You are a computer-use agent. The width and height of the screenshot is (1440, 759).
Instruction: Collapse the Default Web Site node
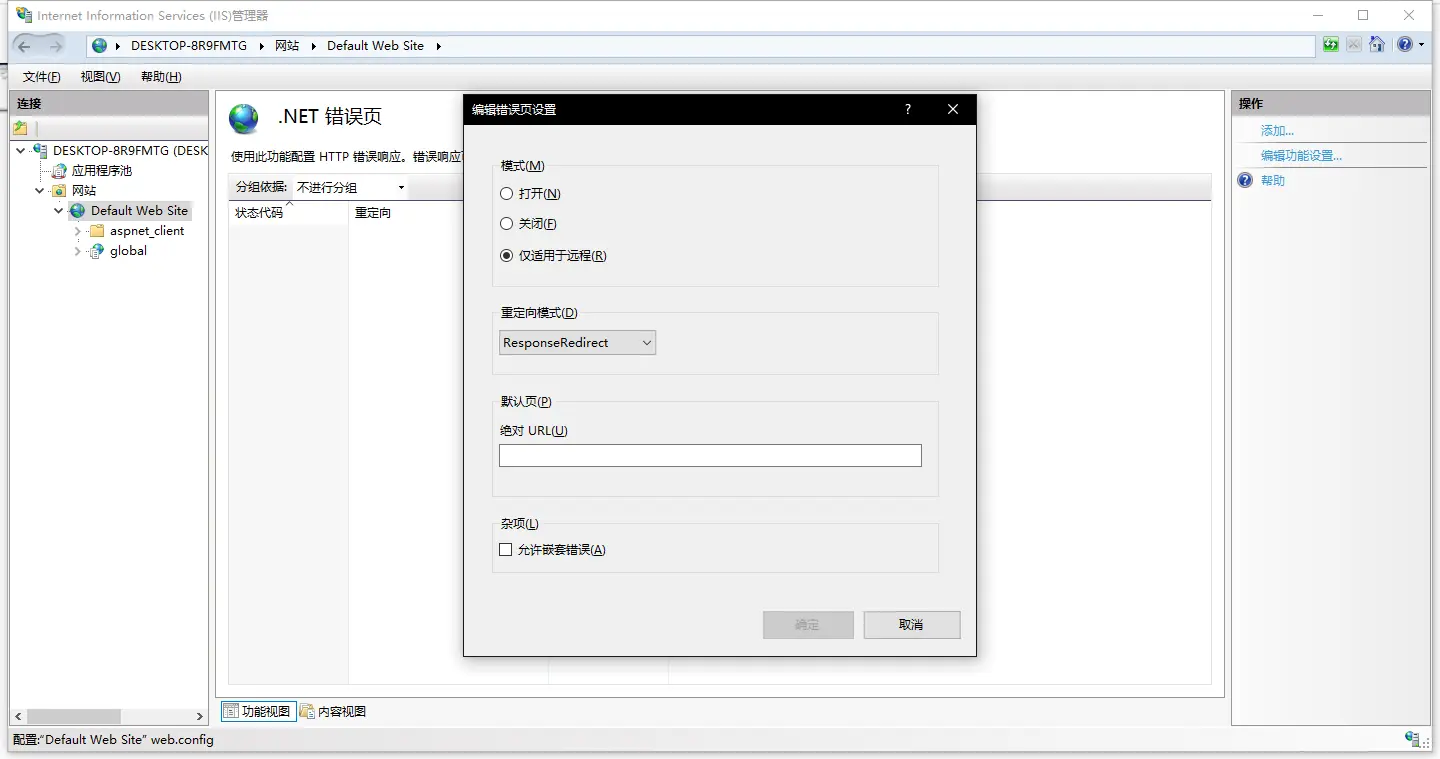pos(59,211)
